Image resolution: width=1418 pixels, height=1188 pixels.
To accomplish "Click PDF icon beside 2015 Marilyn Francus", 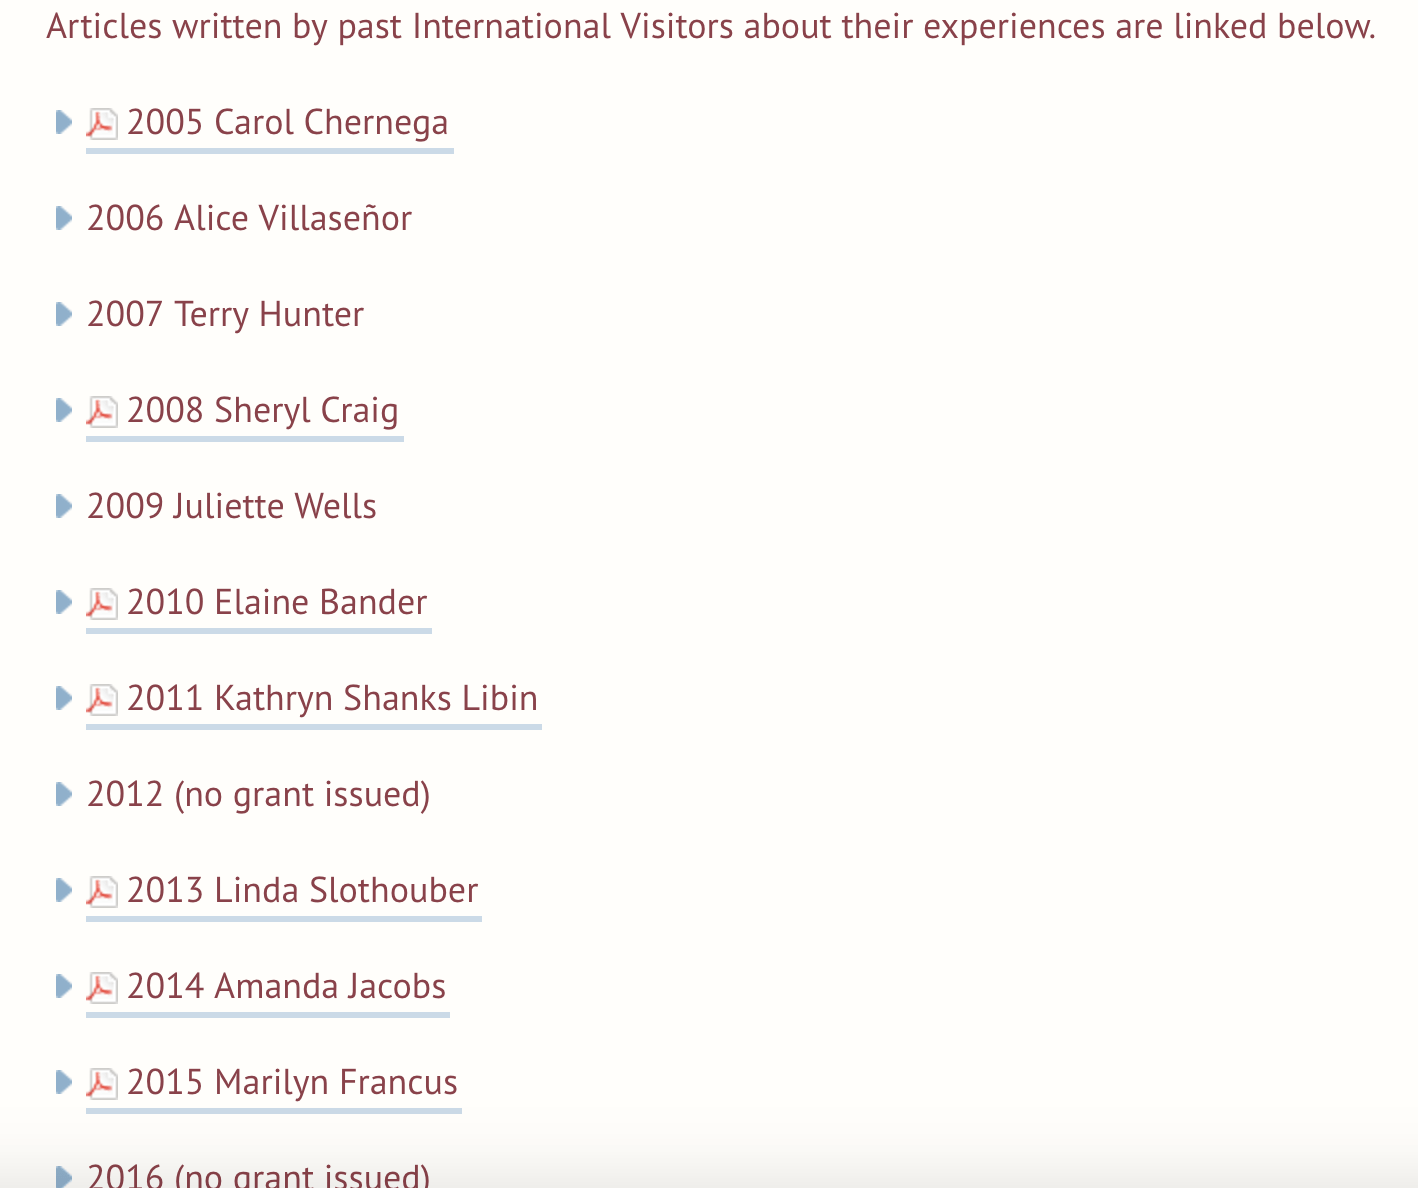I will point(101,1084).
